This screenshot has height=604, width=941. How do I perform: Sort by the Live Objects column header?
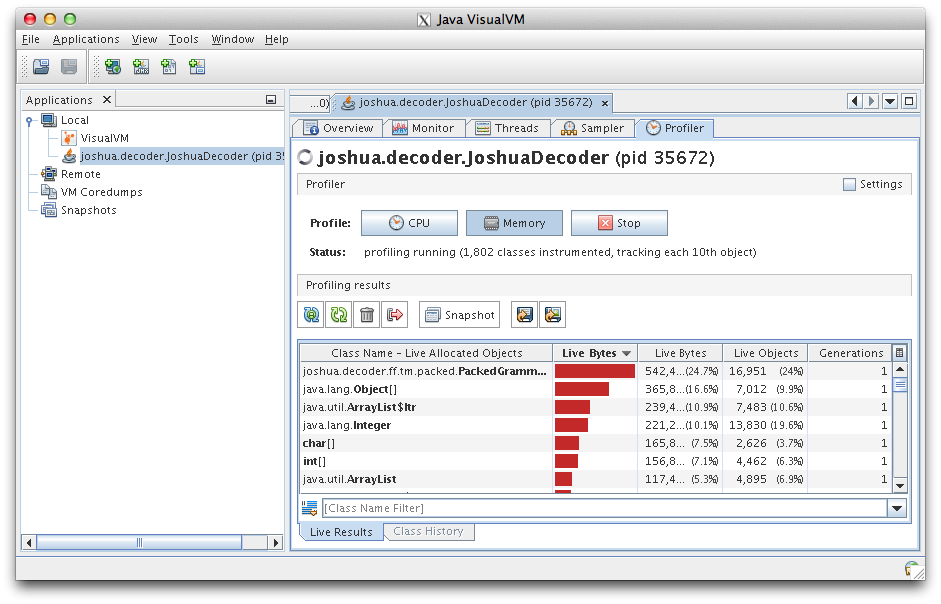(765, 353)
